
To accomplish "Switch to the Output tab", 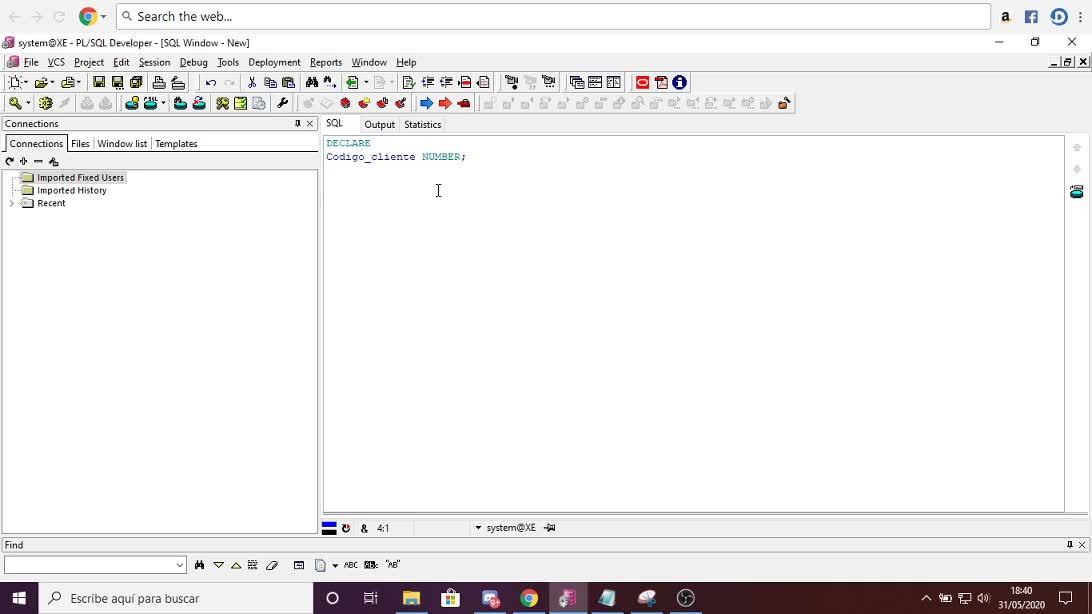I will 380,125.
